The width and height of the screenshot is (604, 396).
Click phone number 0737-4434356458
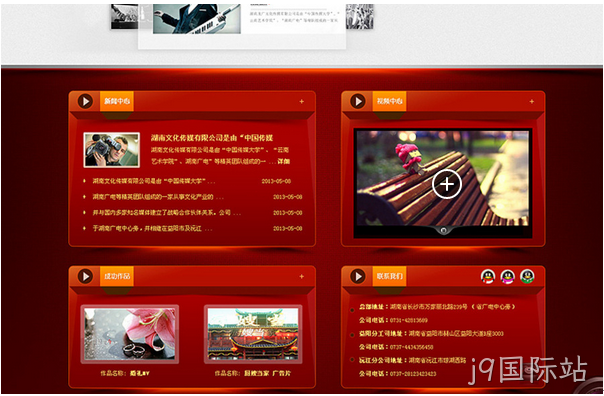(411, 347)
